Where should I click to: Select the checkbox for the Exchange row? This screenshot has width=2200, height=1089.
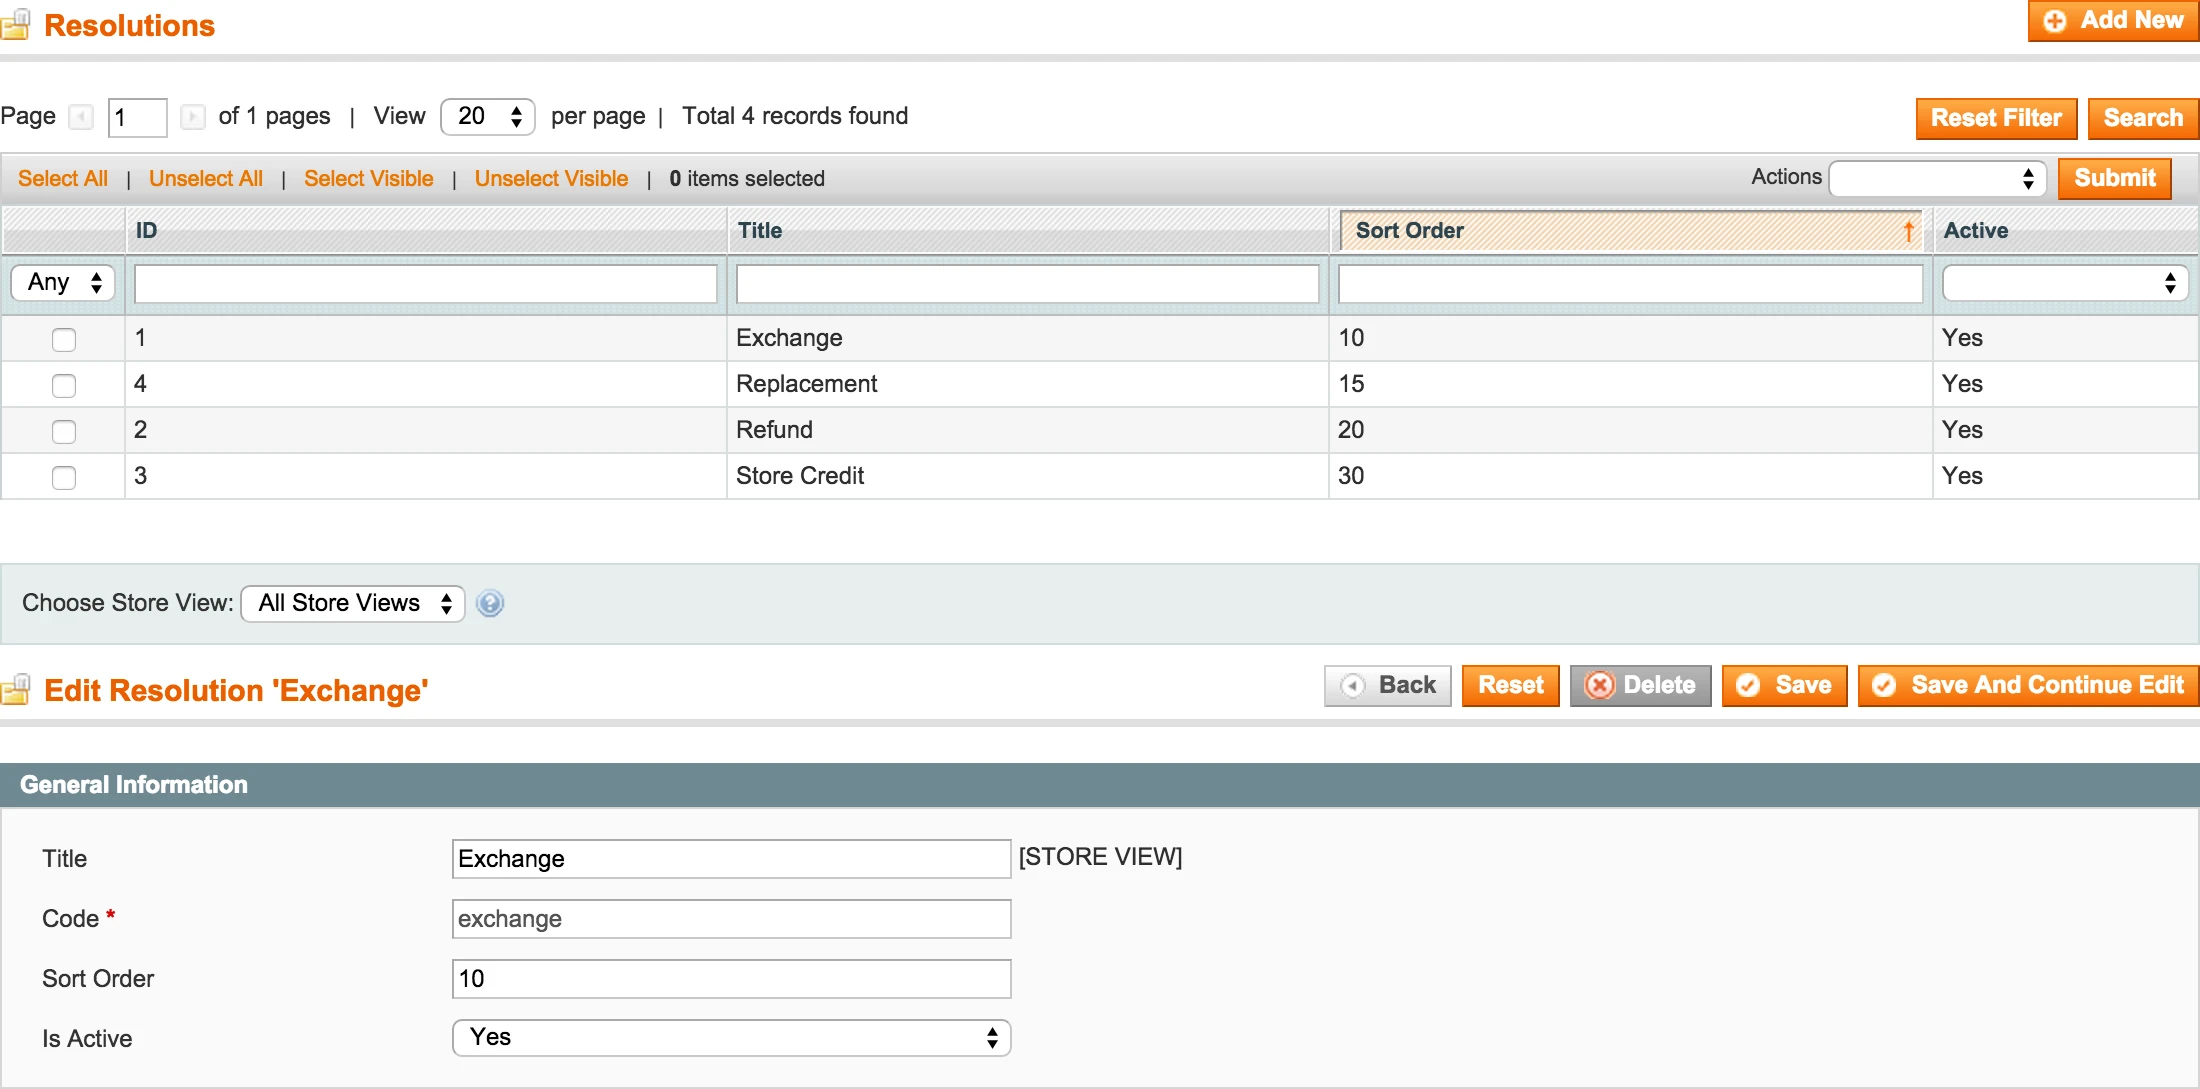[x=64, y=339]
